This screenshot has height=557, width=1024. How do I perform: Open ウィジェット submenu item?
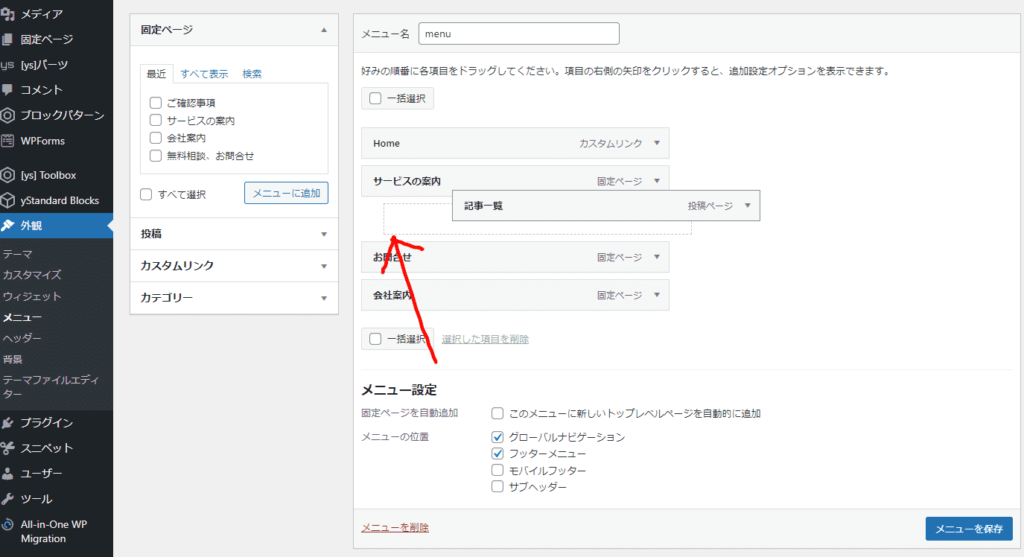point(32,296)
